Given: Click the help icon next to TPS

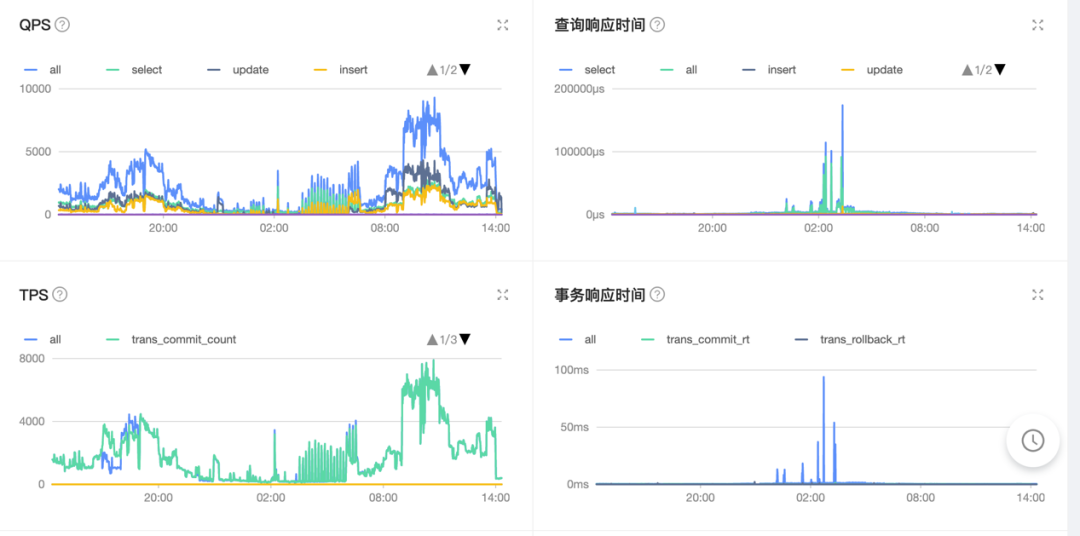Looking at the screenshot, I should click(x=60, y=294).
